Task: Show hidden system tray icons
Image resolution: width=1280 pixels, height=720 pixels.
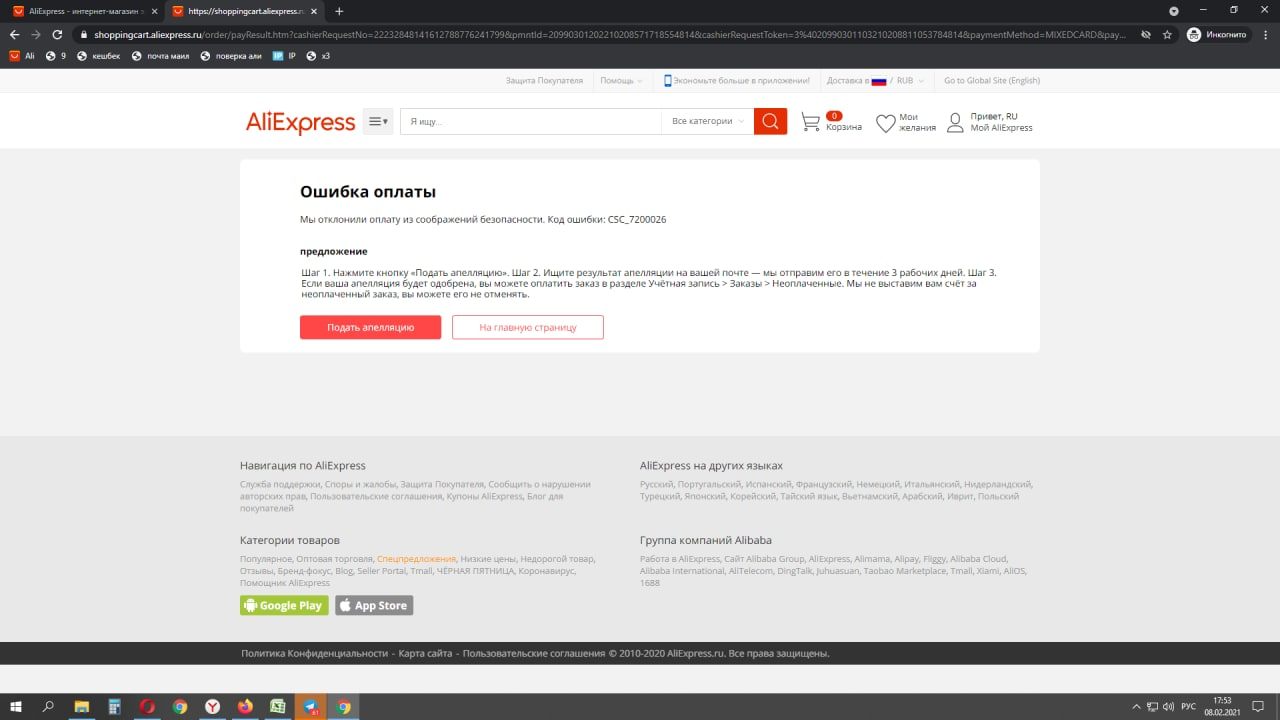Action: click(x=1135, y=706)
